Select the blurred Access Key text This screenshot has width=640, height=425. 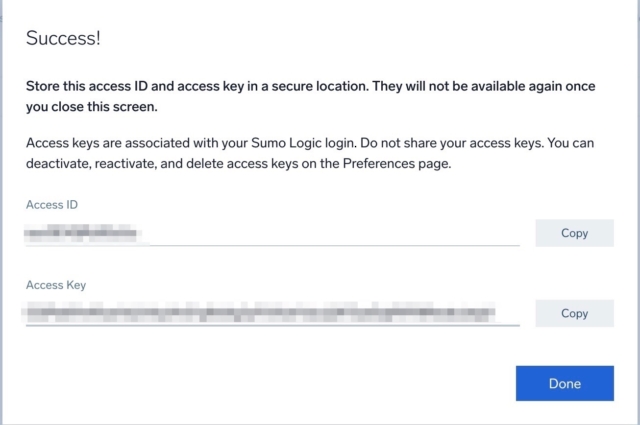pos(258,312)
